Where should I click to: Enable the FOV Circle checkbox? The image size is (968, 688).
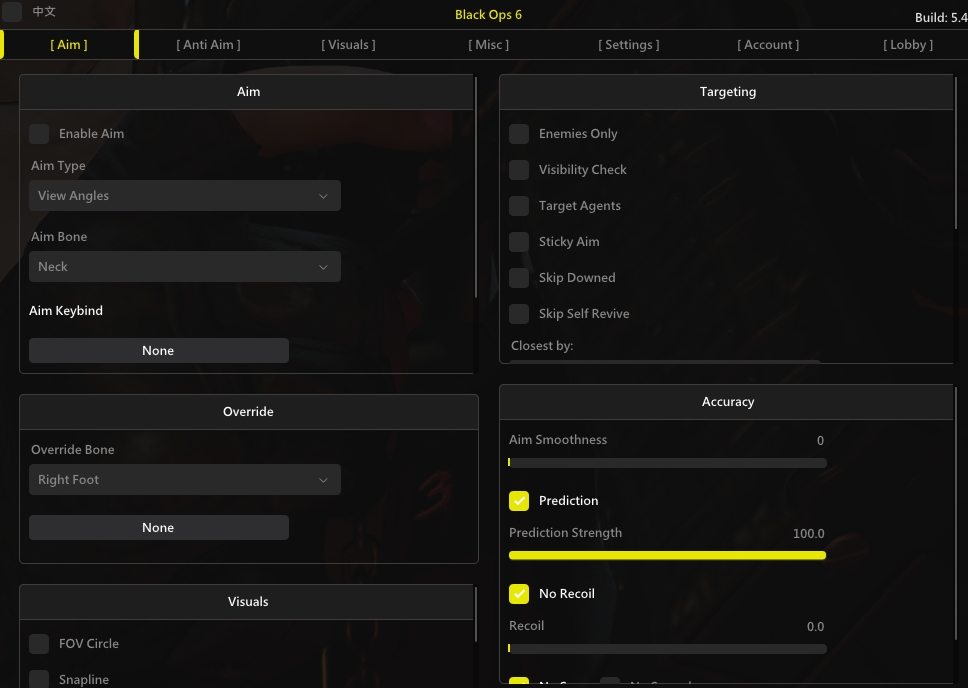(39, 644)
